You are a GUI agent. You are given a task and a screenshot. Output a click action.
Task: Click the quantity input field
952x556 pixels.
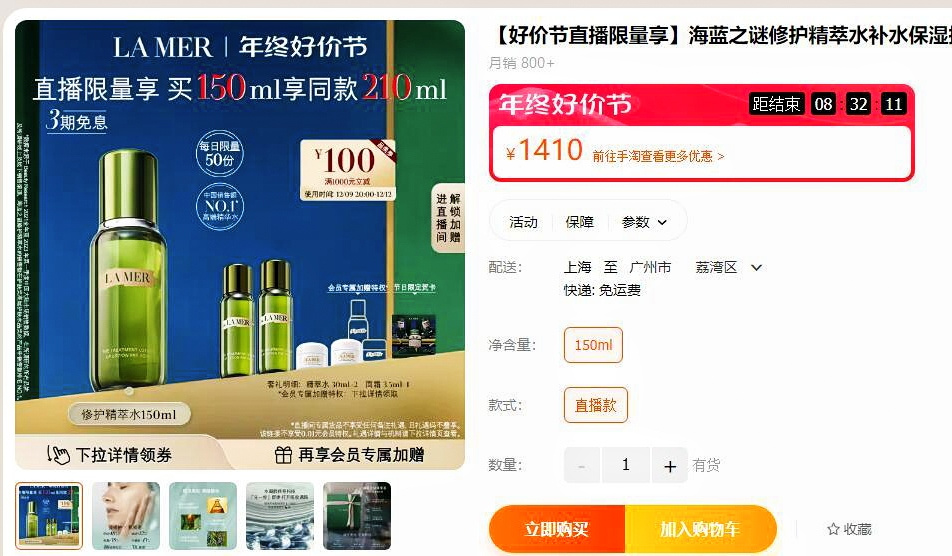pyautogui.click(x=626, y=466)
